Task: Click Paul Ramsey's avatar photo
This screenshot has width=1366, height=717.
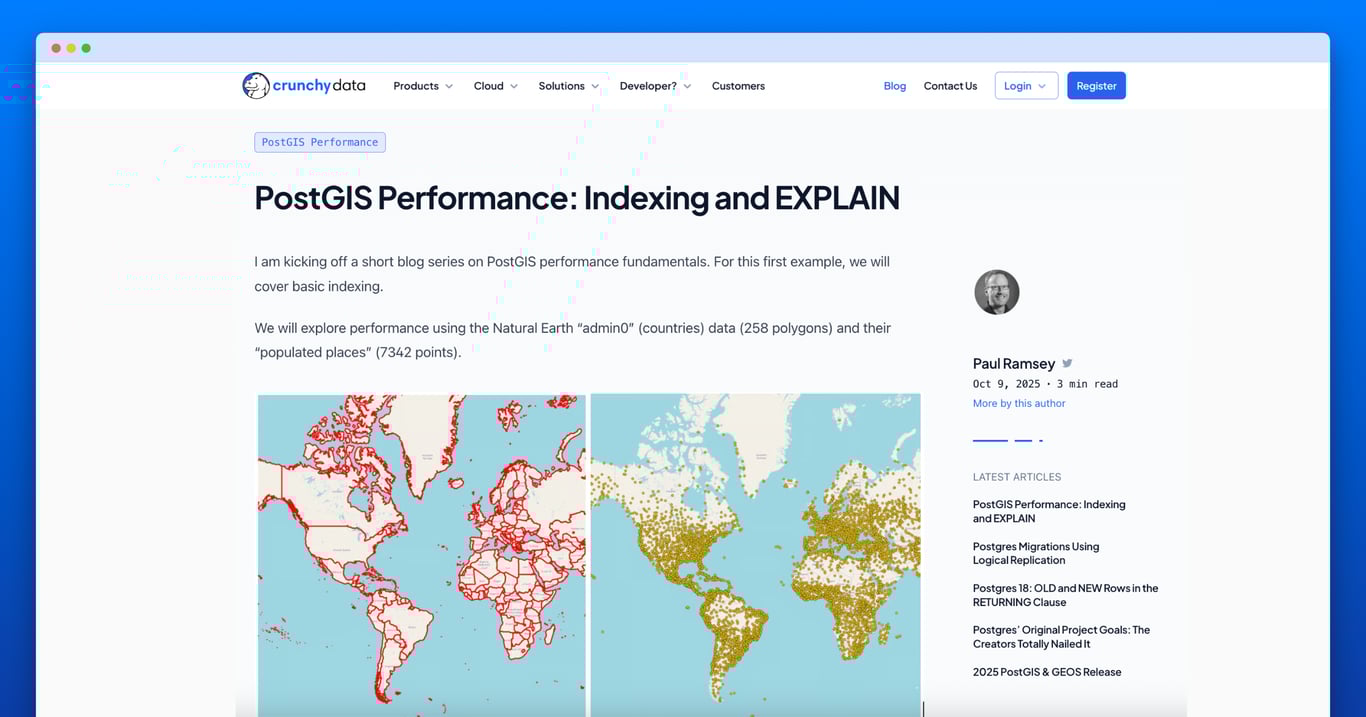Action: coord(996,291)
